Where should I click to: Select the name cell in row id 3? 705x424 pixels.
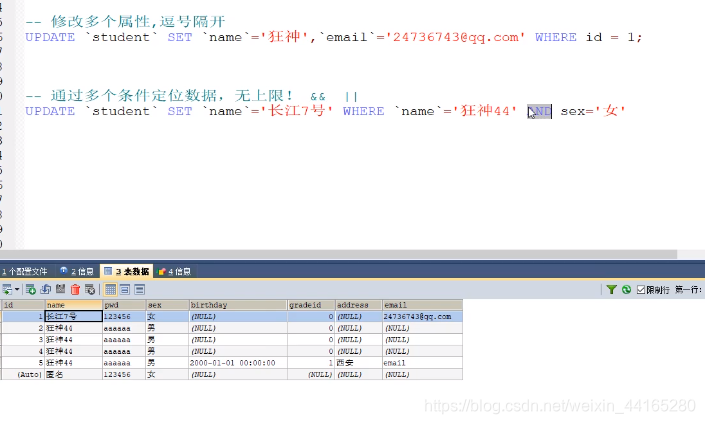click(74, 339)
